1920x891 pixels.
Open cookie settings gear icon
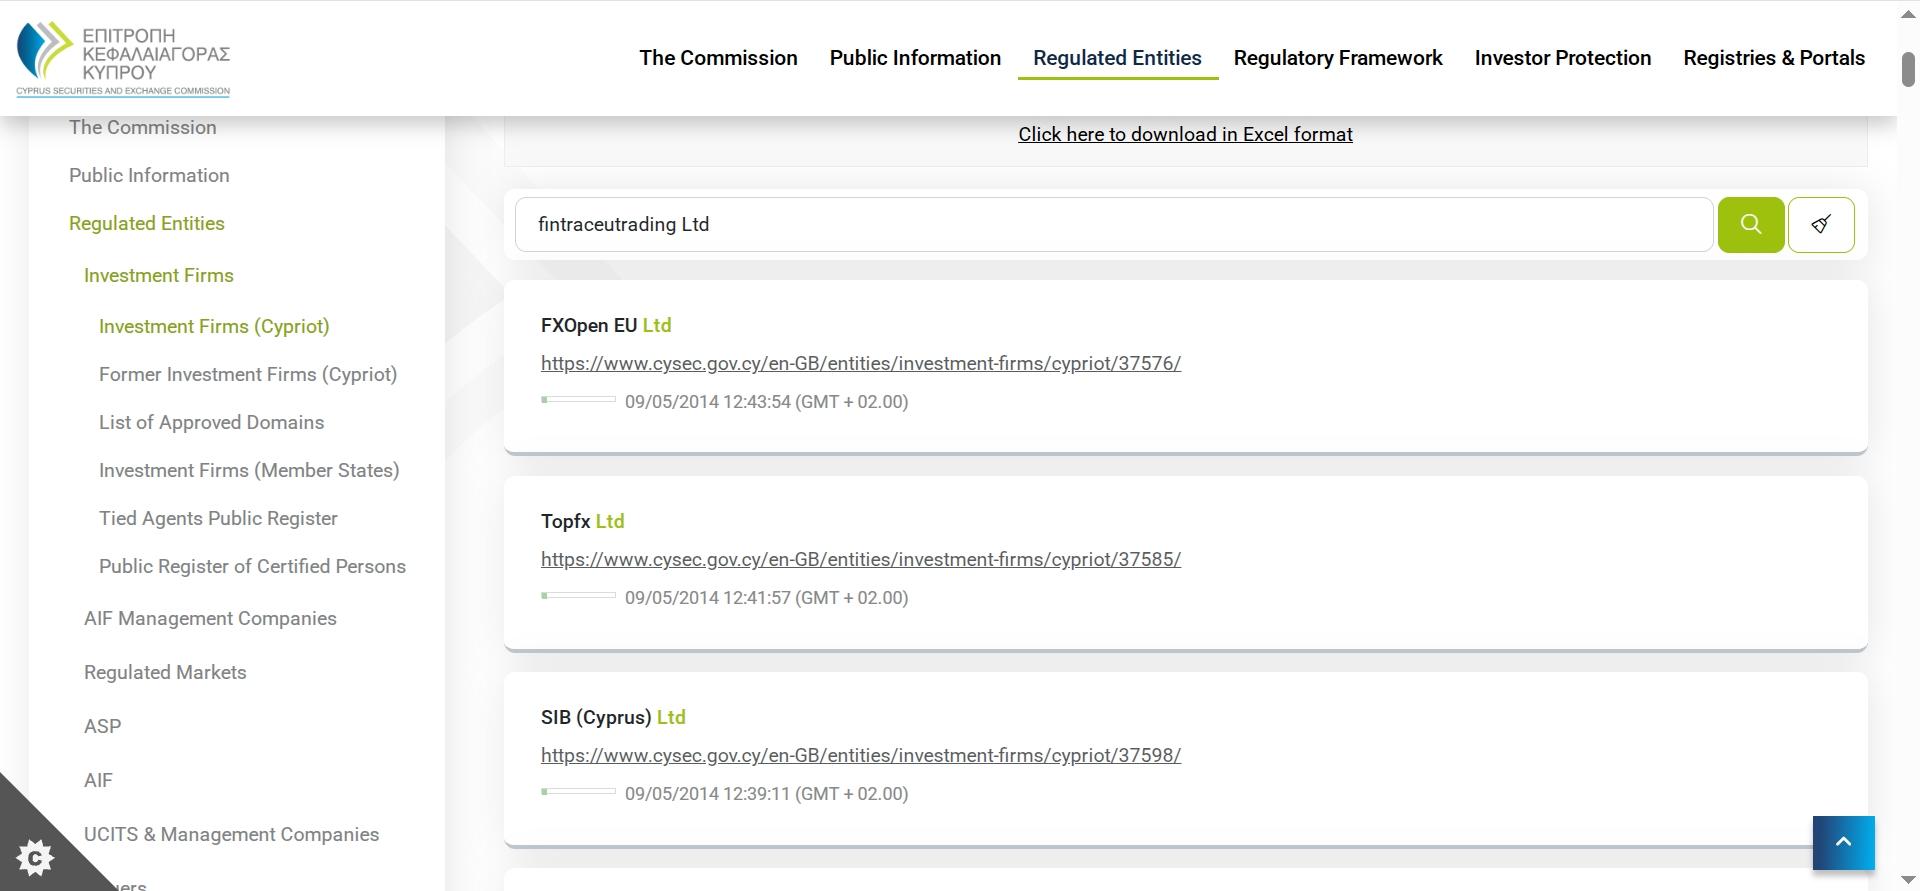tap(35, 857)
